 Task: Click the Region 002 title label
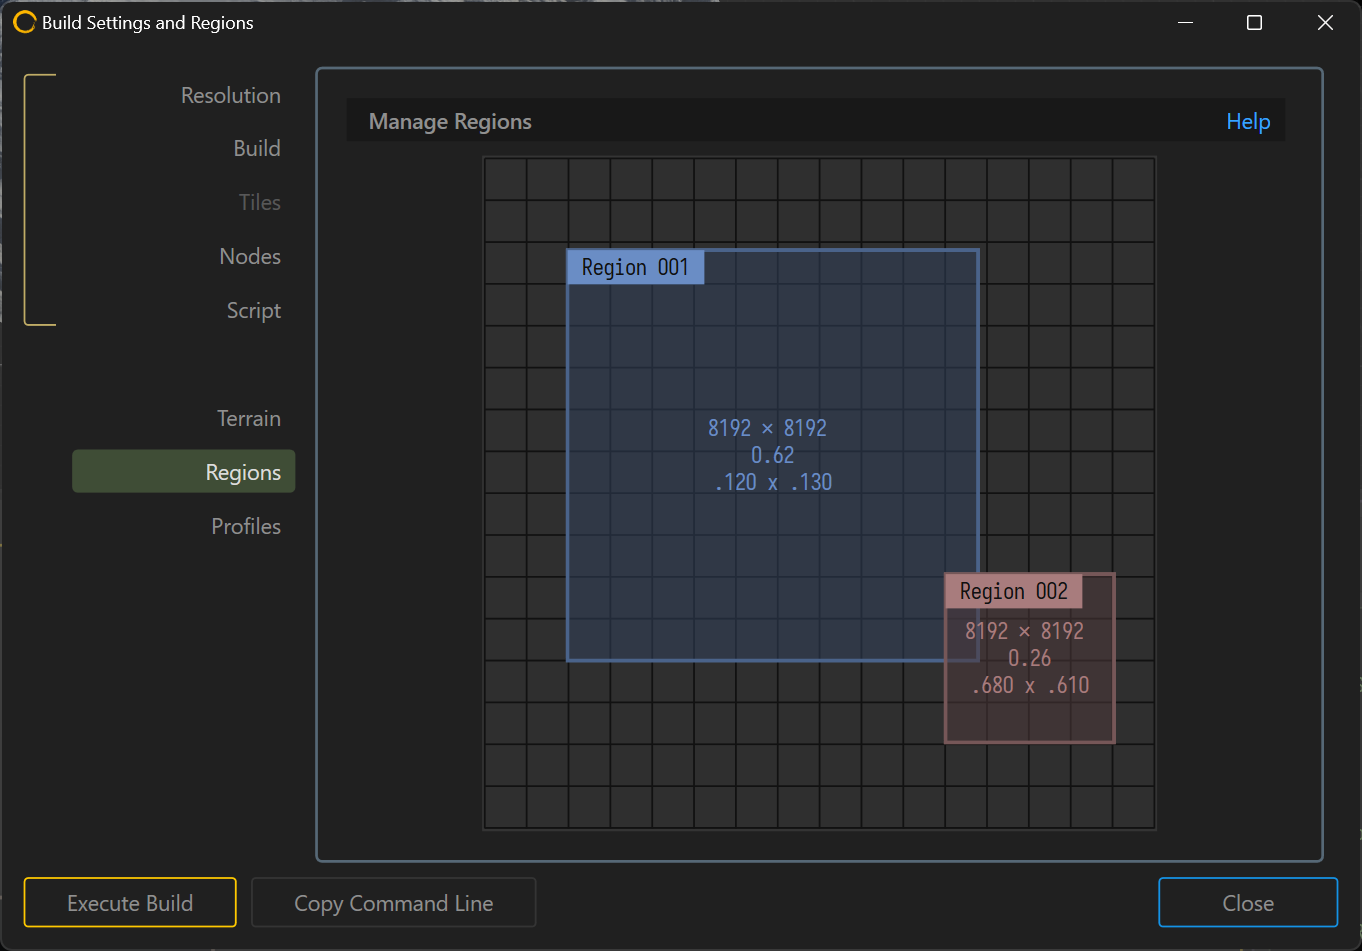(1013, 591)
